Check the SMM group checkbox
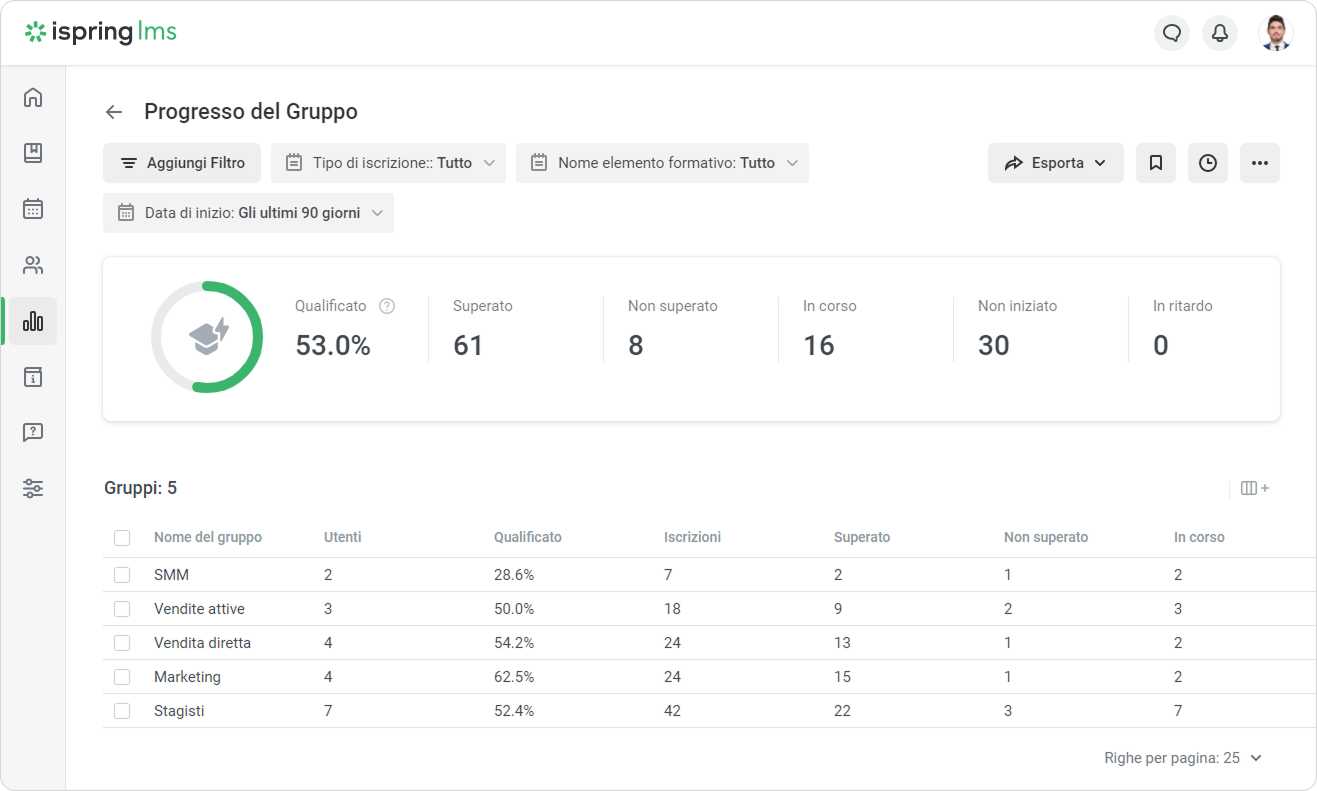 click(122, 575)
